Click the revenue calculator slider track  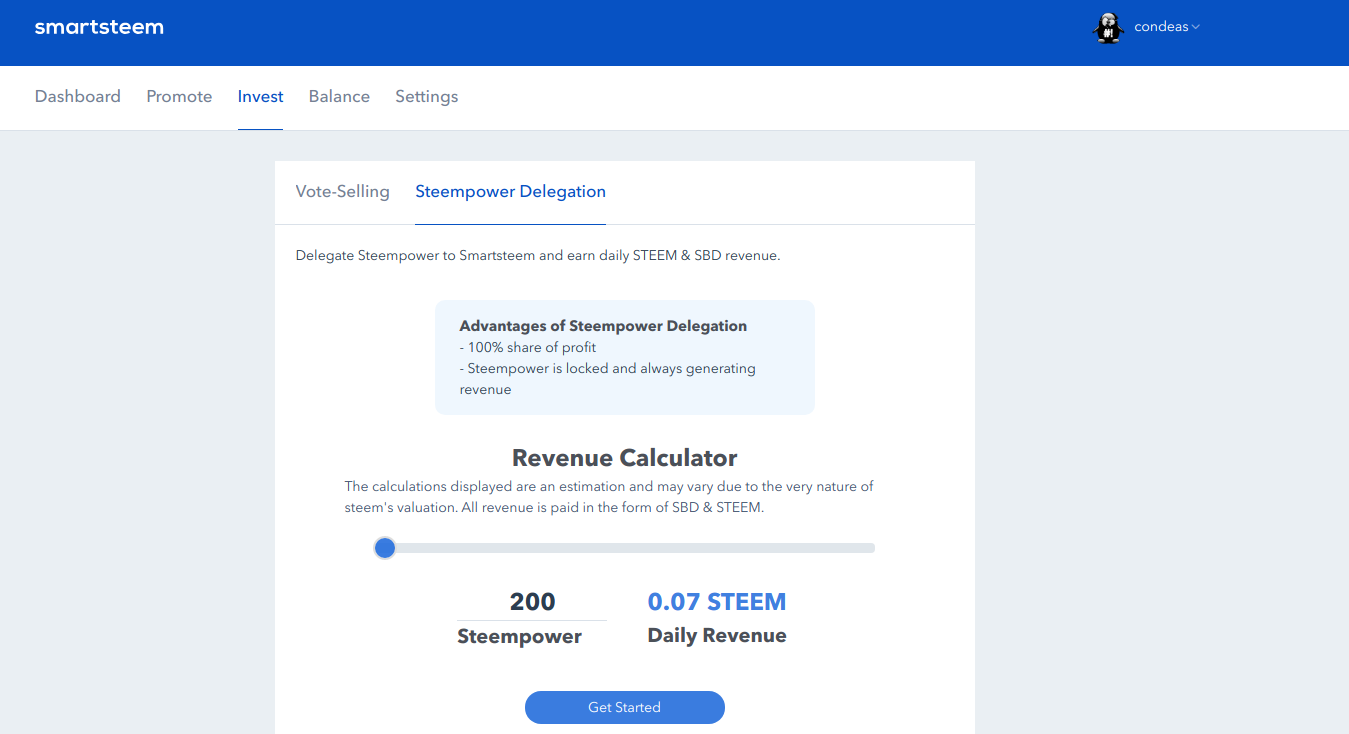(x=625, y=548)
